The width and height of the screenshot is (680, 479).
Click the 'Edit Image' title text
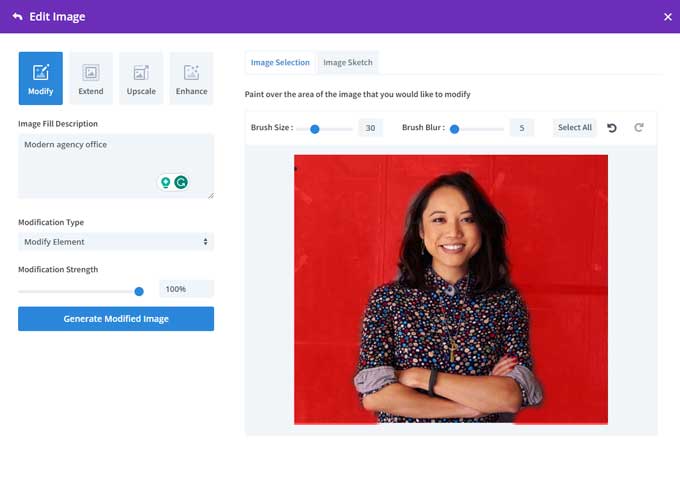click(x=57, y=17)
